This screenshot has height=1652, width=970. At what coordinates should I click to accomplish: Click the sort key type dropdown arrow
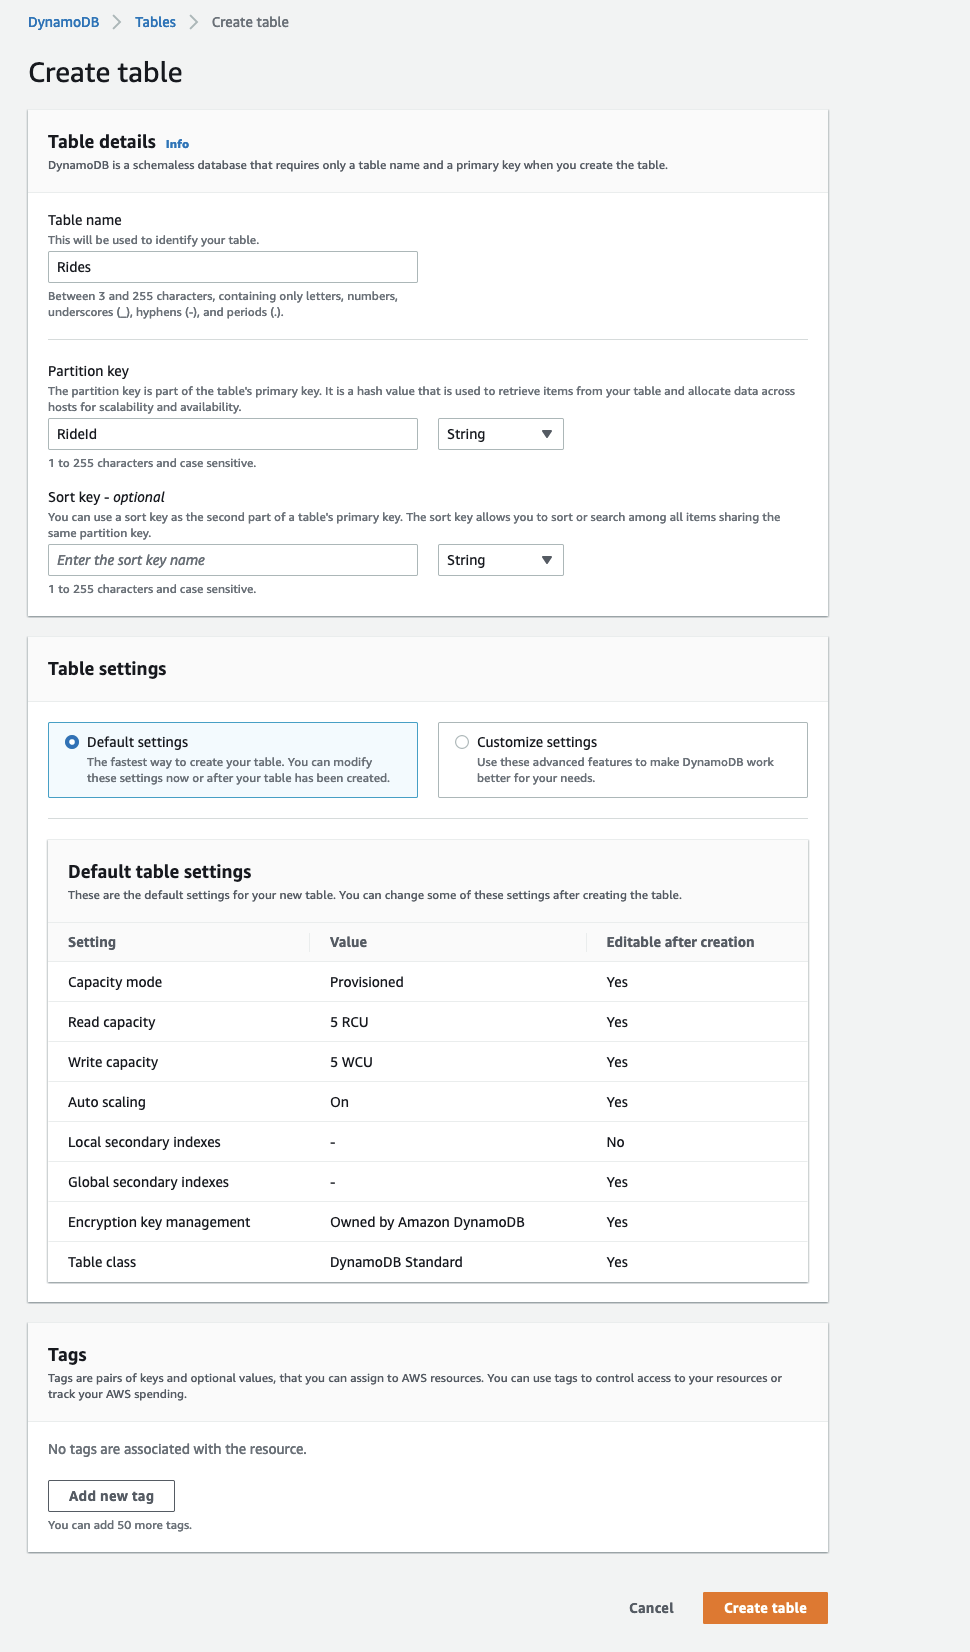547,560
